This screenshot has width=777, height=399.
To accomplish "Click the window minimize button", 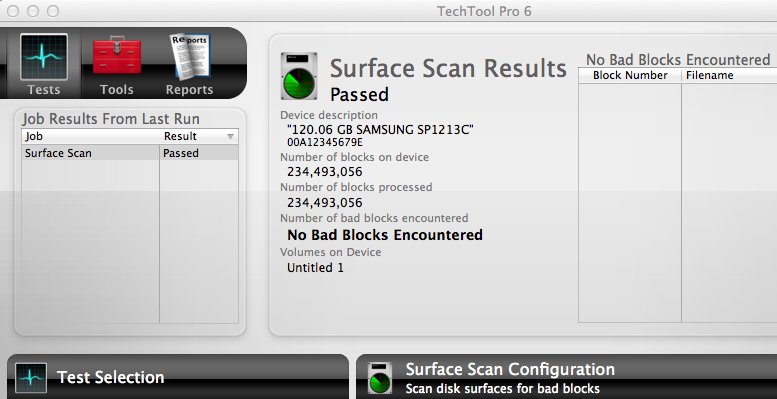I will click(x=33, y=11).
